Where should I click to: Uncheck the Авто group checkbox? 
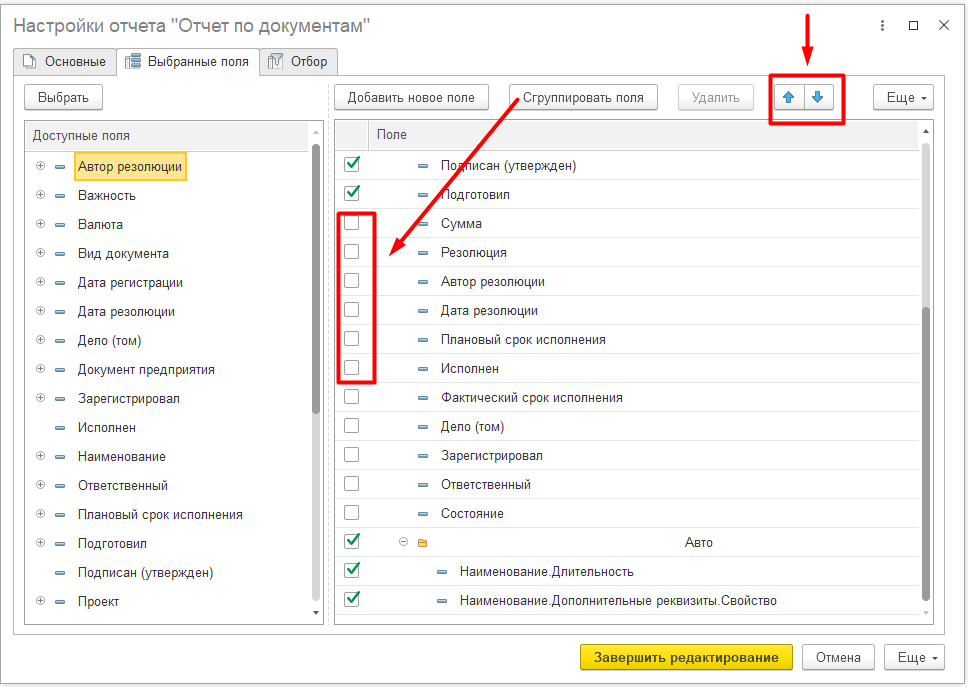352,541
